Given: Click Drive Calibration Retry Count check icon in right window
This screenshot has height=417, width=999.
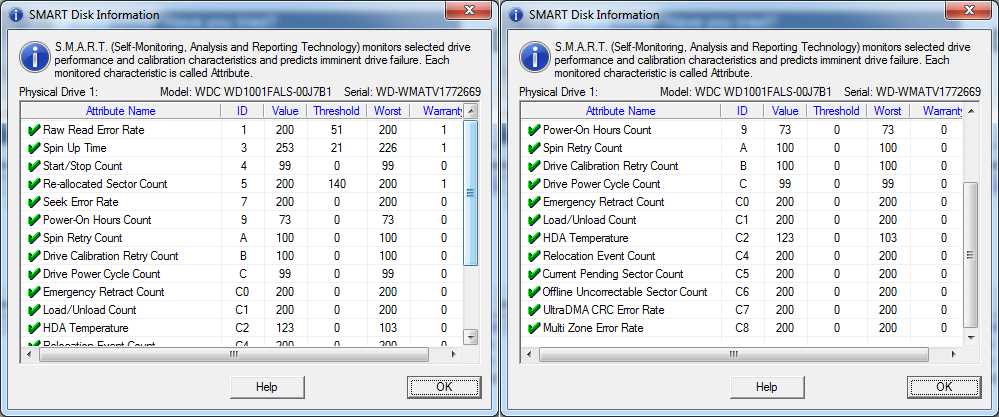Looking at the screenshot, I should pyautogui.click(x=534, y=166).
